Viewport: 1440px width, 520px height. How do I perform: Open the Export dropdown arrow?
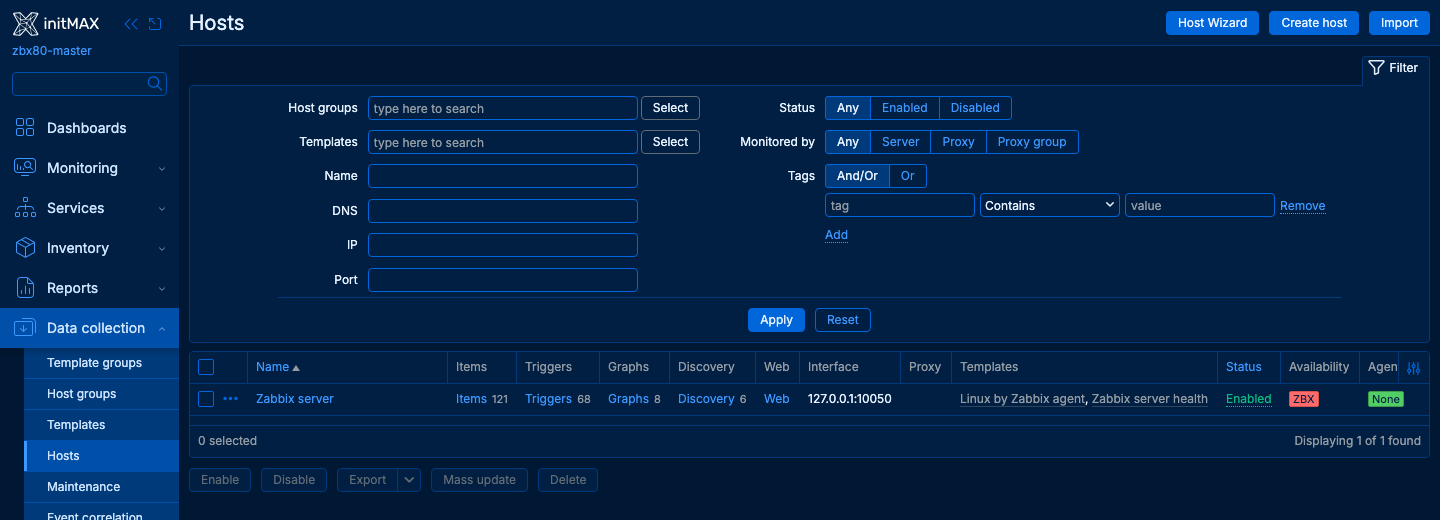(x=409, y=480)
